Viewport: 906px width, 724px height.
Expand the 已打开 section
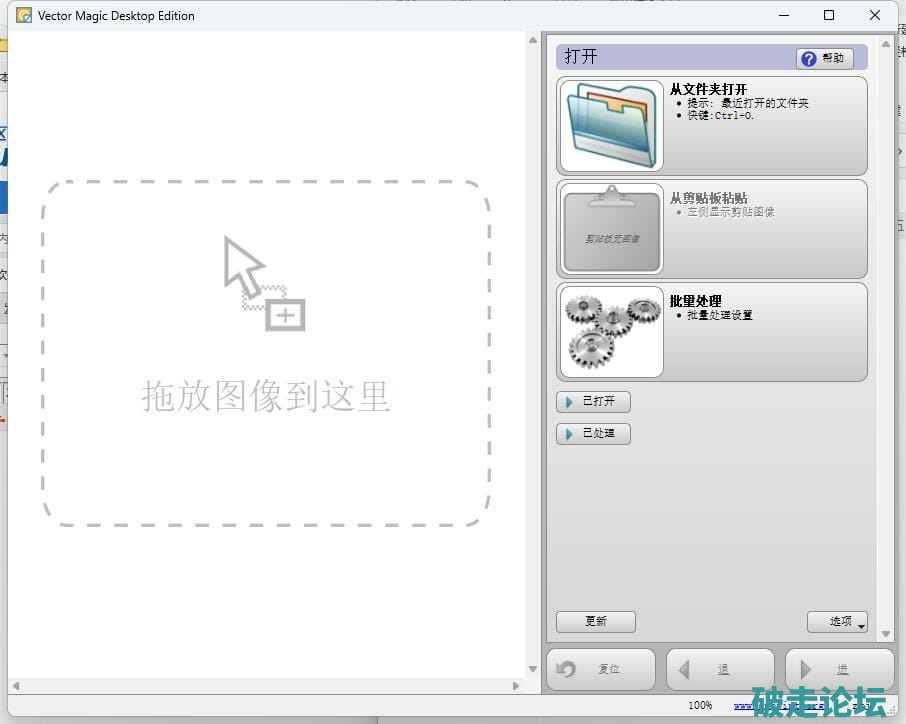pyautogui.click(x=593, y=402)
